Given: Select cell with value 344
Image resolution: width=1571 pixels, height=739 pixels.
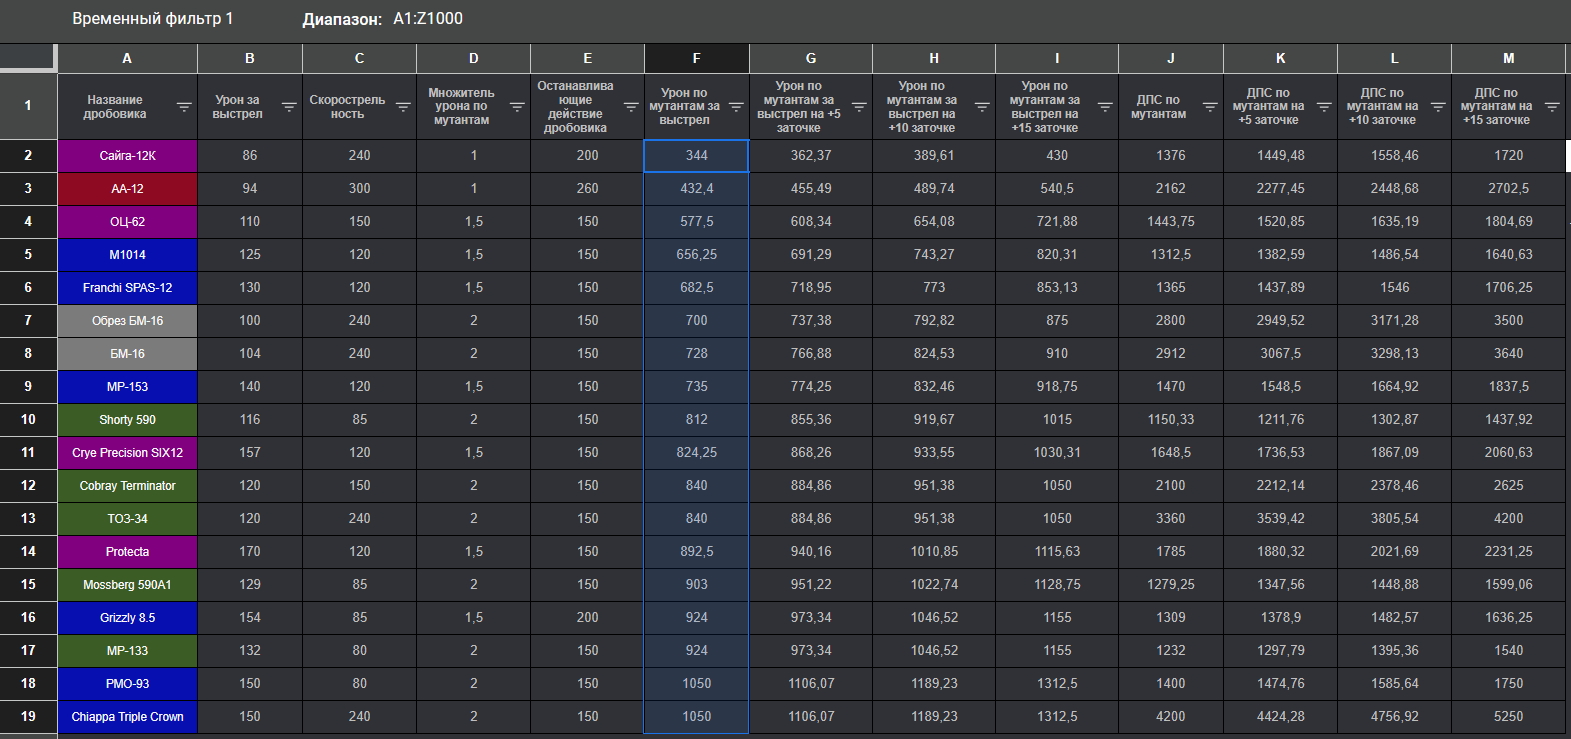Looking at the screenshot, I should [696, 155].
